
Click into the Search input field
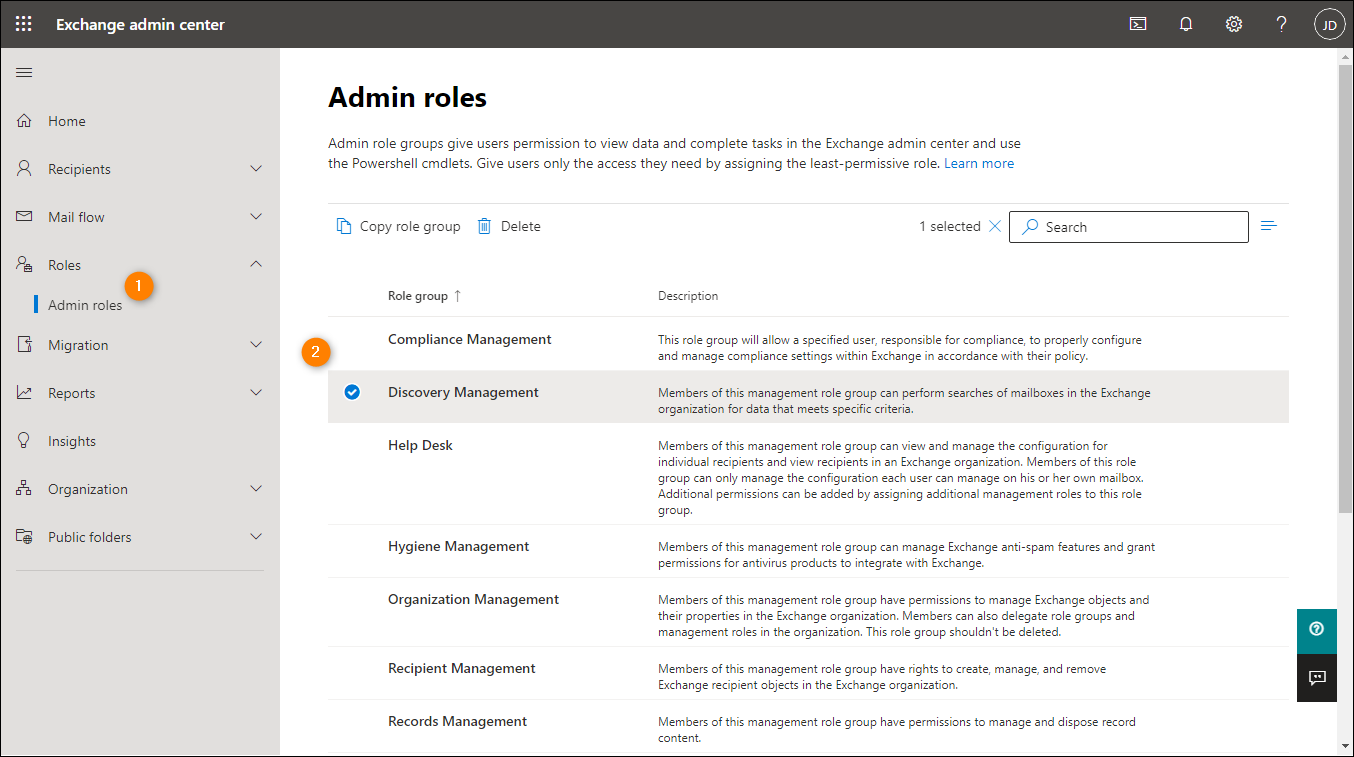click(x=1129, y=227)
